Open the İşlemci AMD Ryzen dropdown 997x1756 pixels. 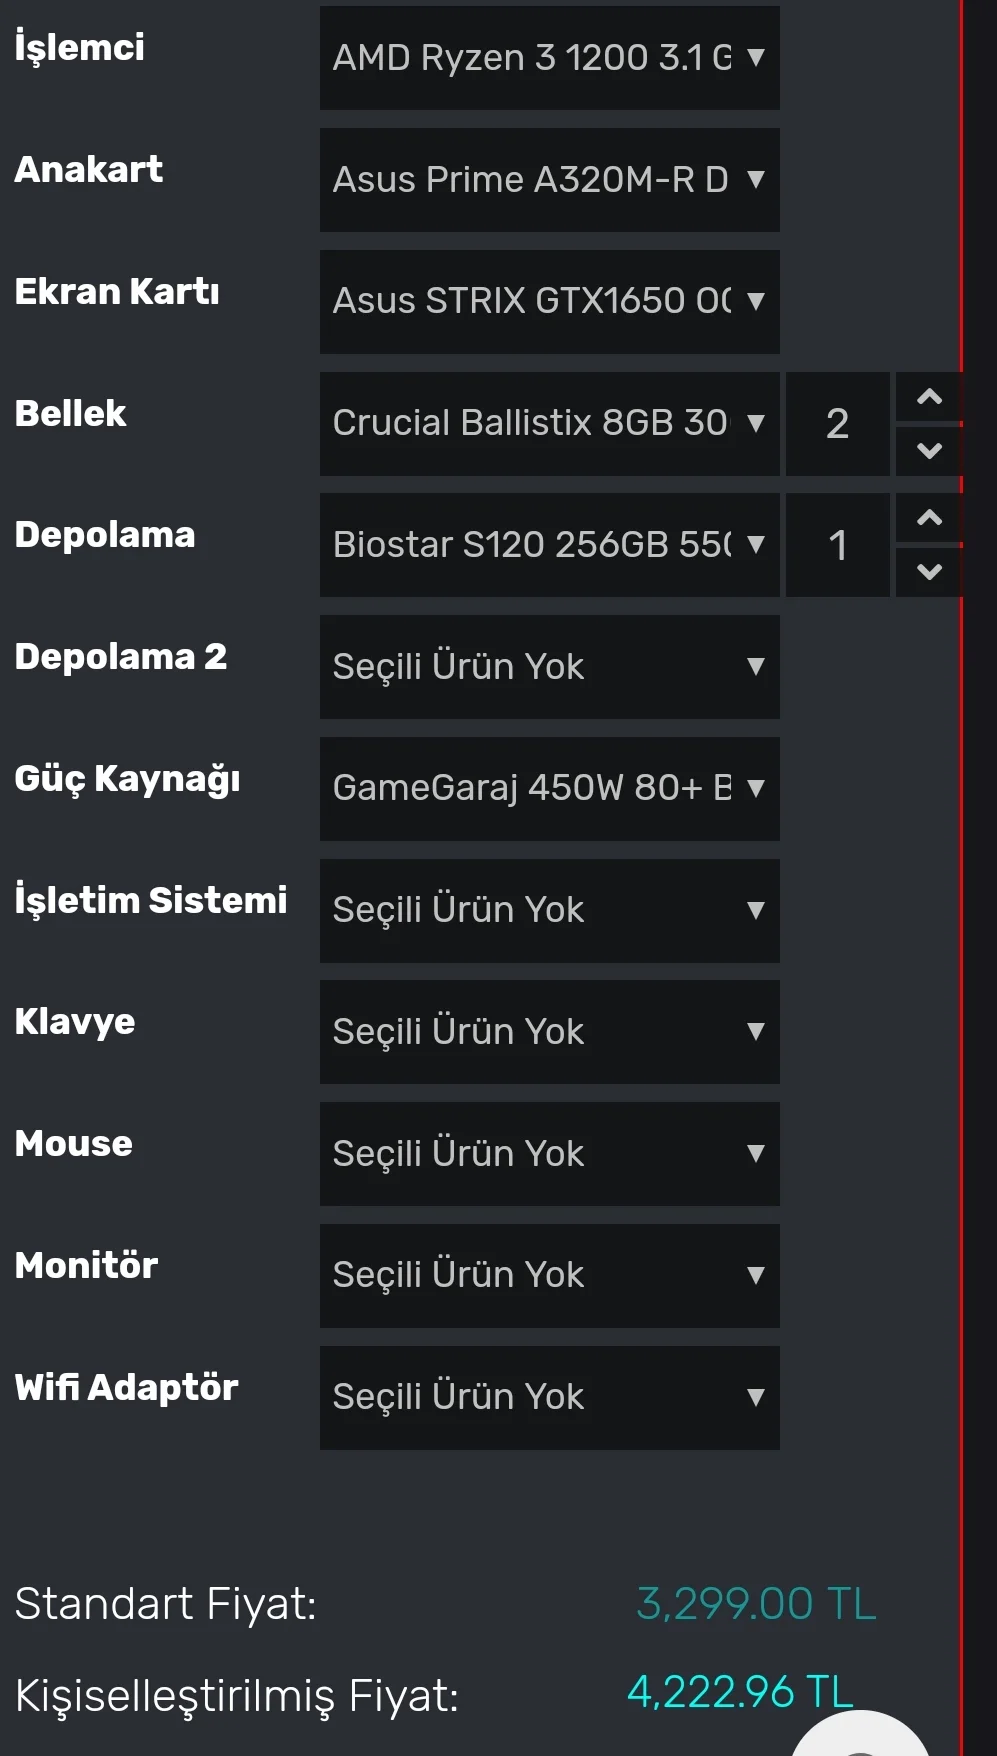tap(549, 58)
